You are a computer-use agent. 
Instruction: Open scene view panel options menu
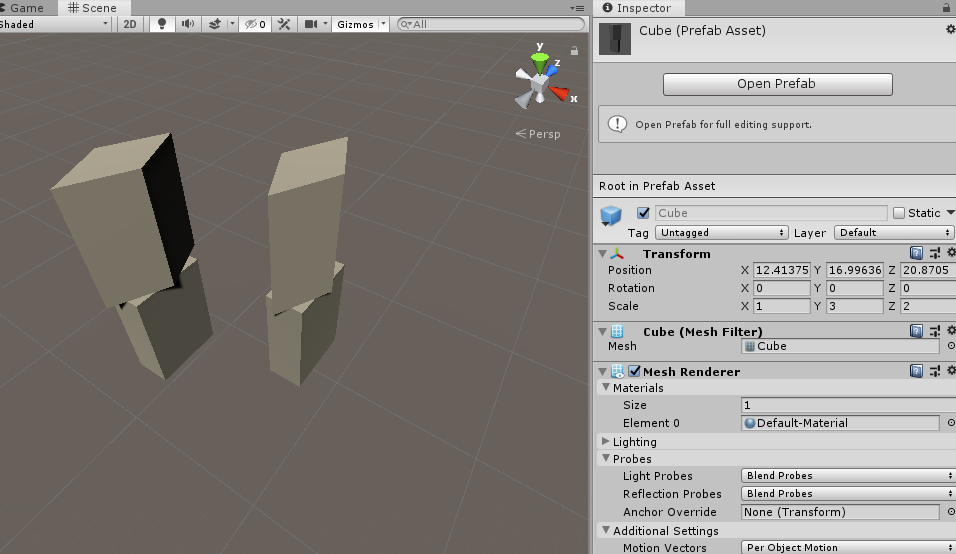(577, 8)
